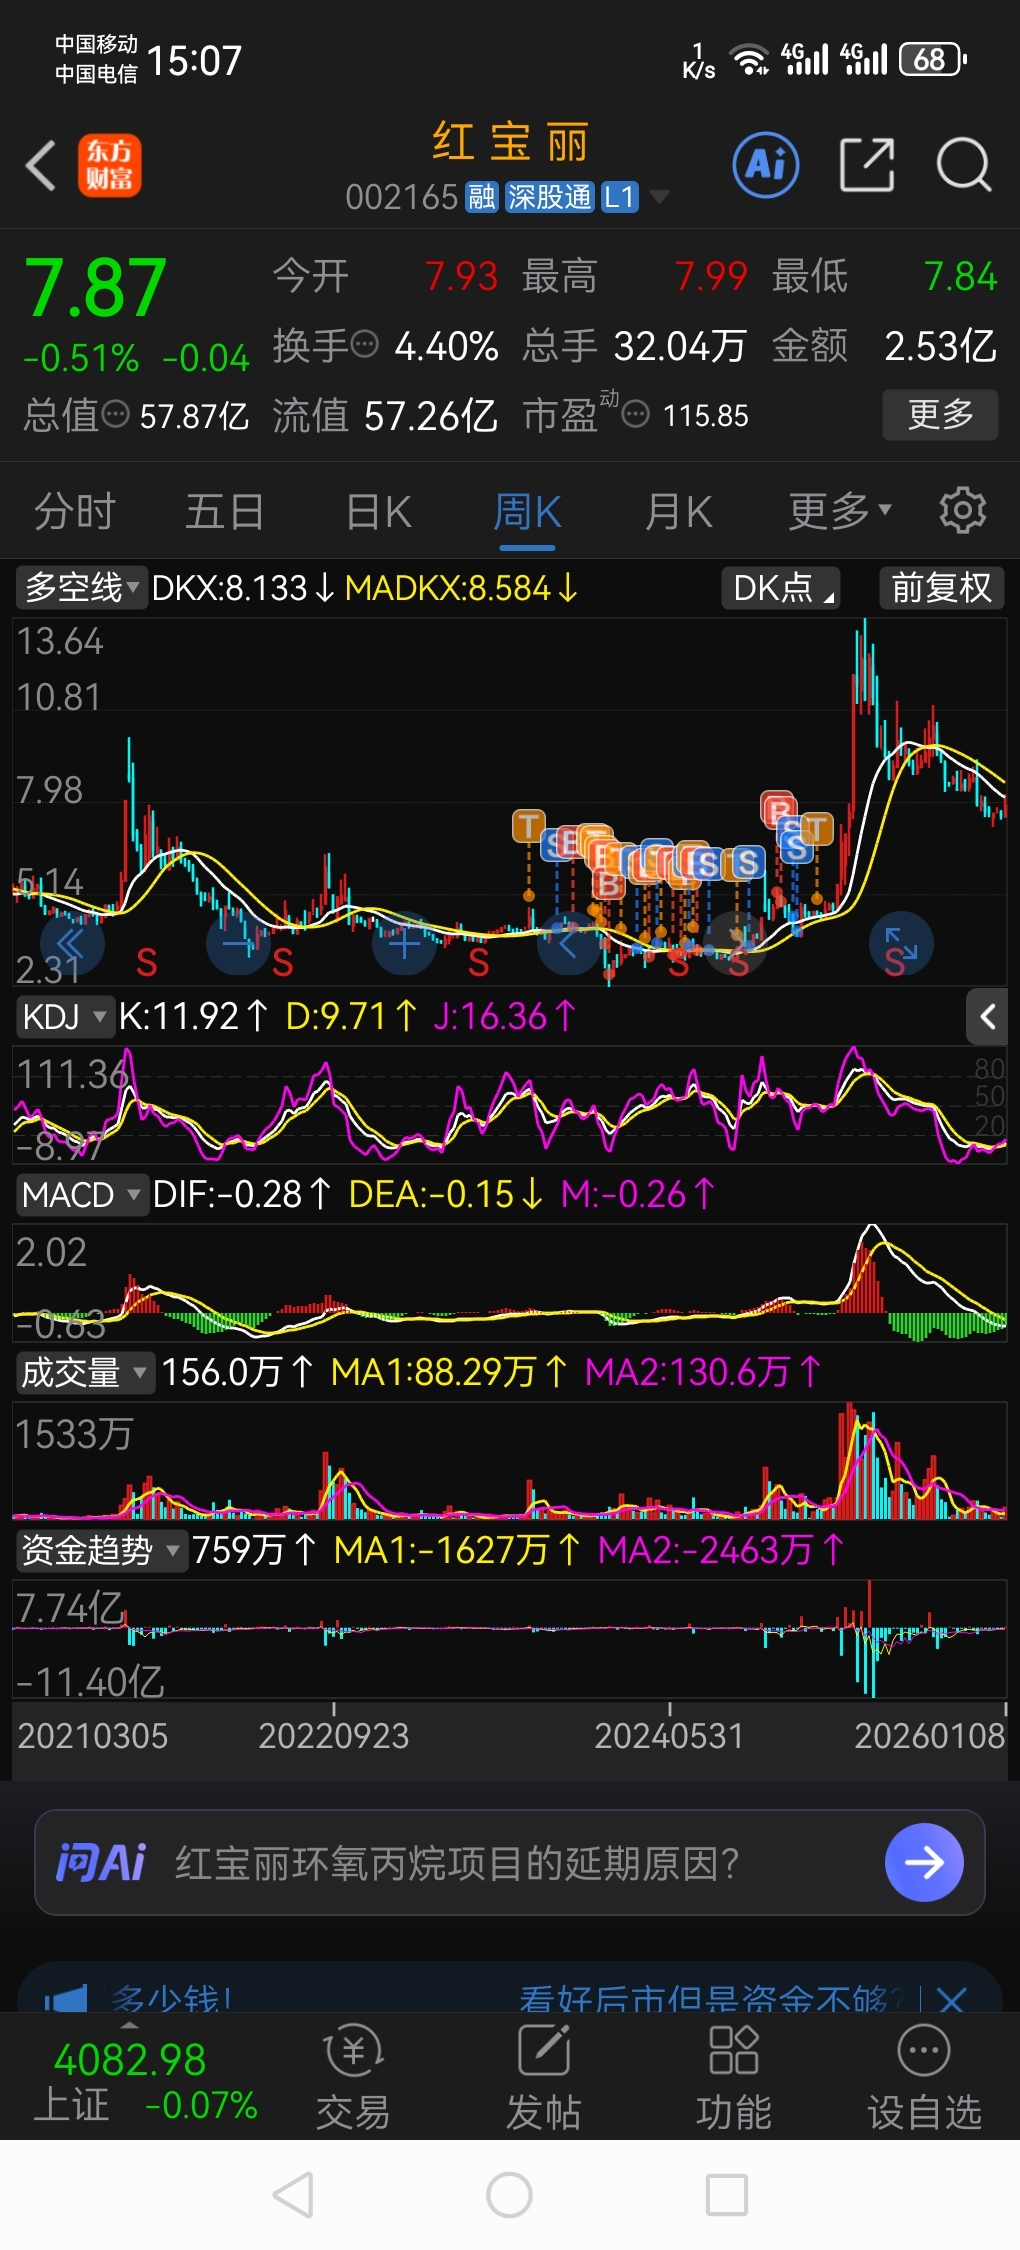Zoom out chart with minus button

[x=238, y=943]
